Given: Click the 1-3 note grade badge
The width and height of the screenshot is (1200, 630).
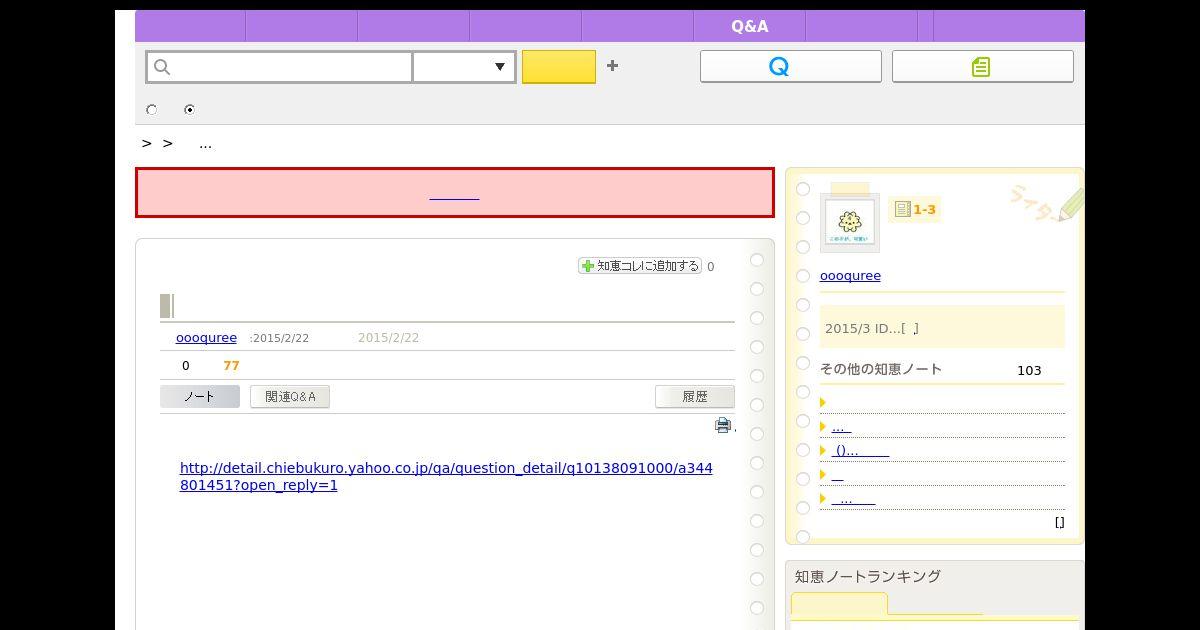Looking at the screenshot, I should pyautogui.click(x=915, y=209).
